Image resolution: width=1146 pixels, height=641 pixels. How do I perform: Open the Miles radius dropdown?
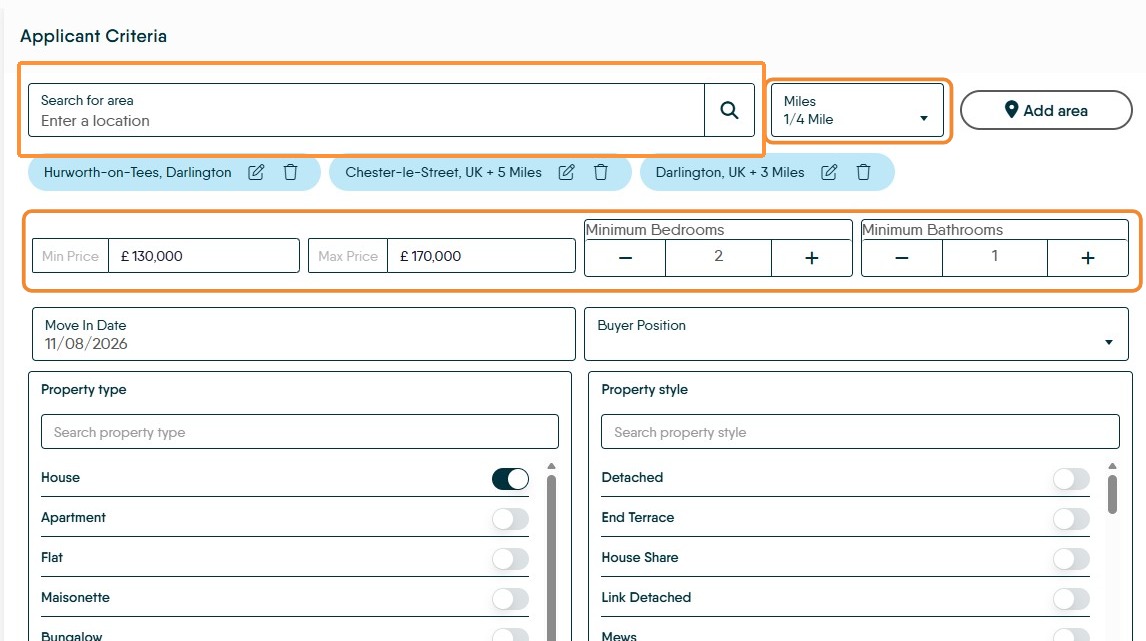click(x=857, y=110)
